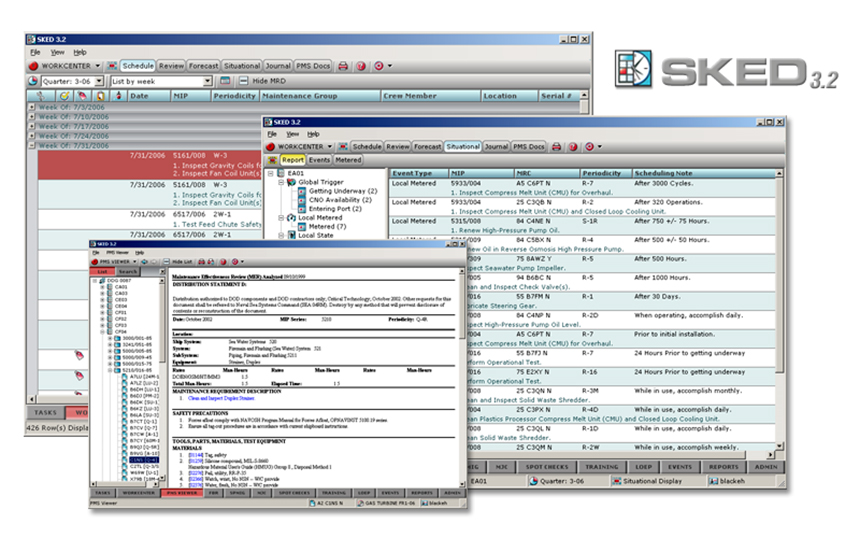Switch to the Forecast tab in the Schedule window
860x538 pixels.
[x=204, y=65]
